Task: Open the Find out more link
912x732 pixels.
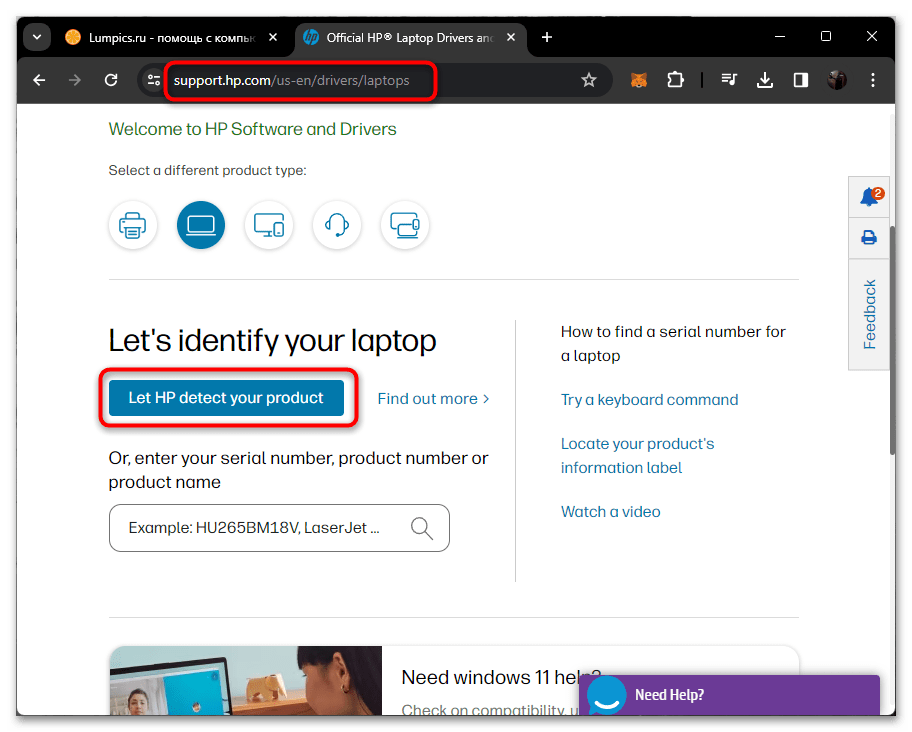Action: click(x=433, y=399)
